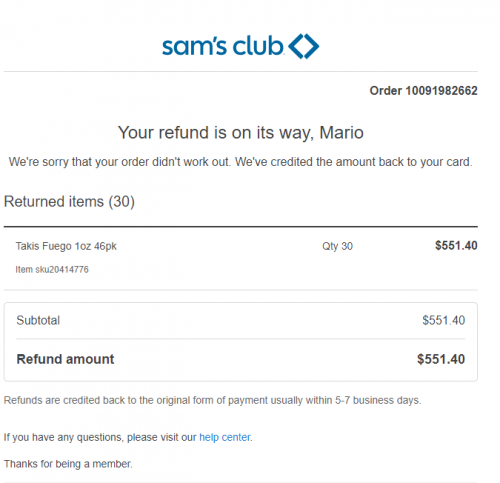Screen dimensions: 500x483
Task: Click the Takis Fuego 1oz 46pk item name
Action: (66, 246)
